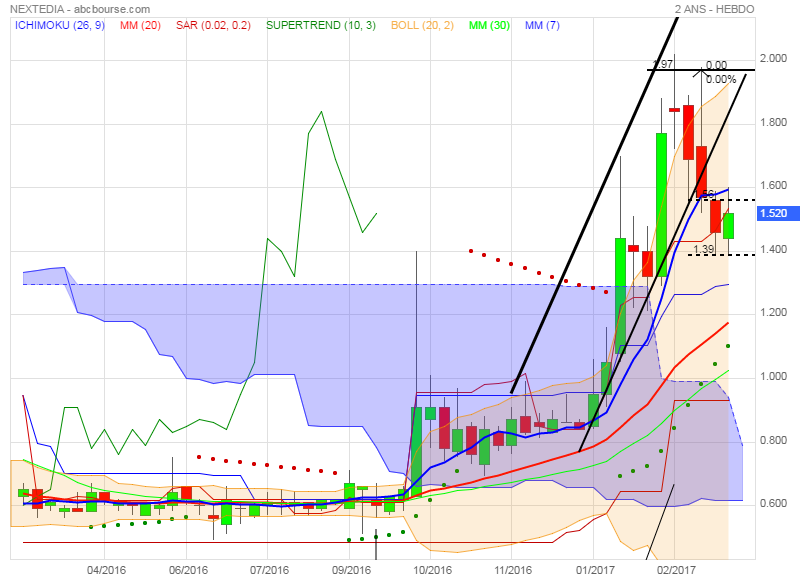Click the 09/2016 date axis label
This screenshot has height=580, width=800.
tap(351, 570)
